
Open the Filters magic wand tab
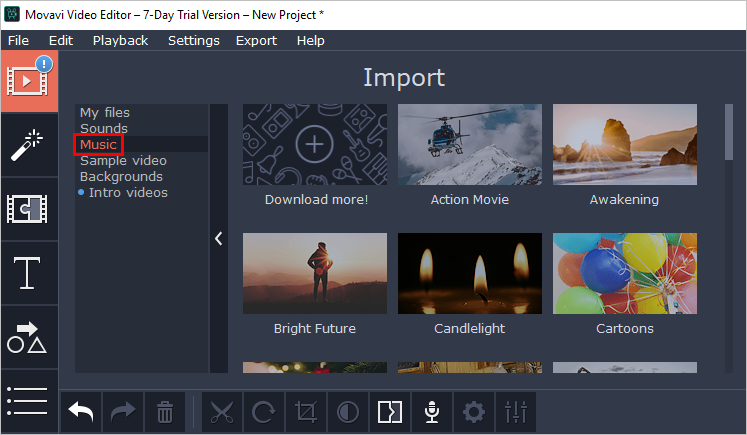coord(29,145)
